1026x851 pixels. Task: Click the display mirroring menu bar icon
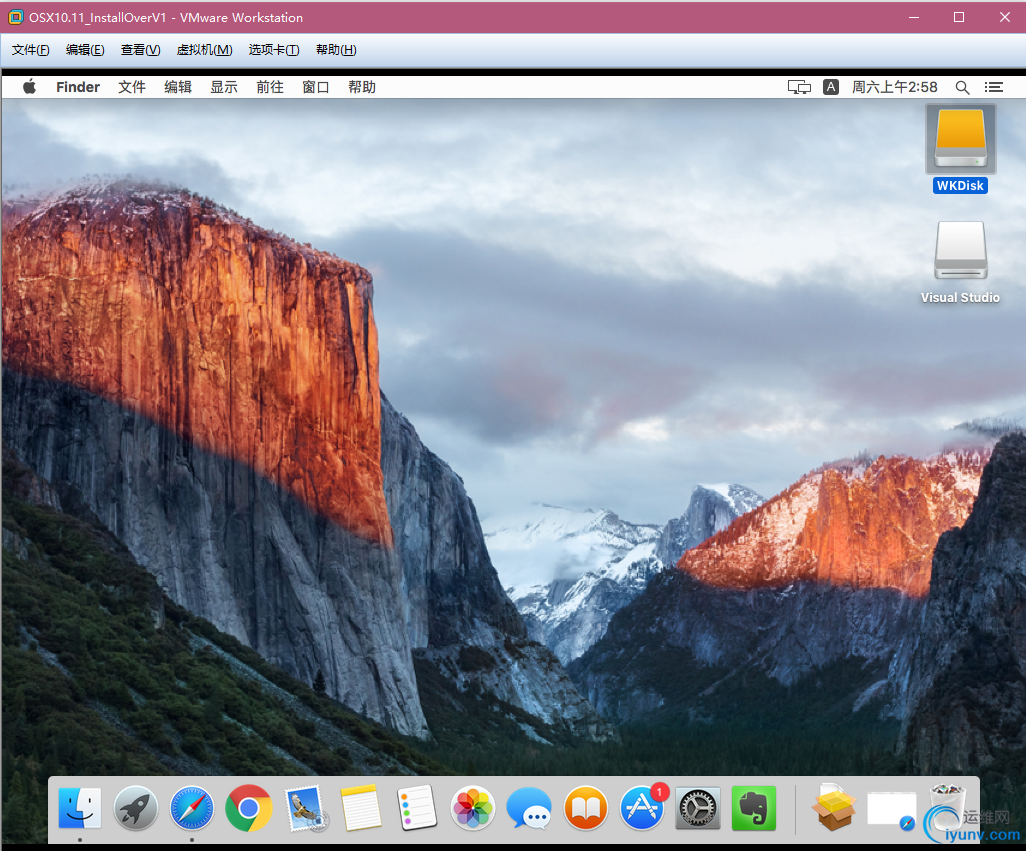pos(799,87)
